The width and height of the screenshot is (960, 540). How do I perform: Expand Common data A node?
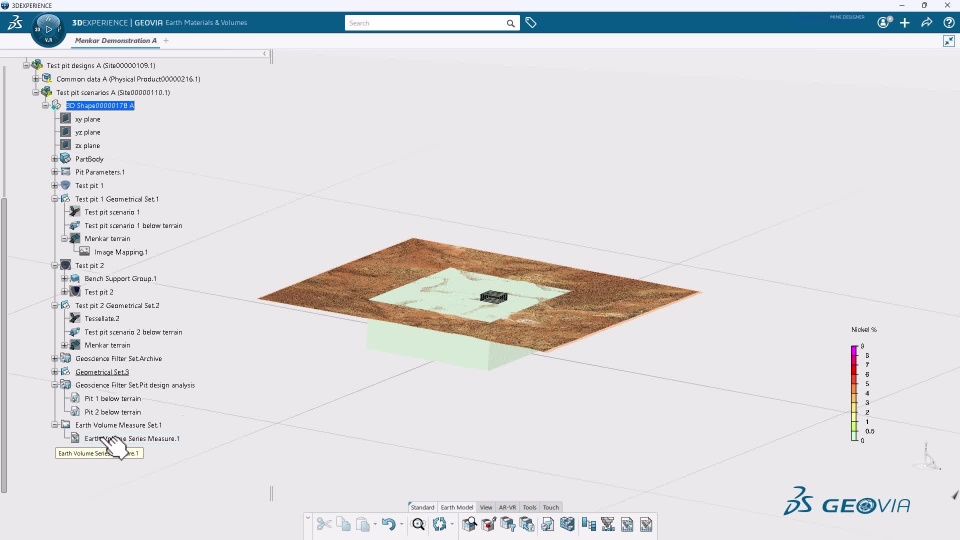pyautogui.click(x=36, y=79)
